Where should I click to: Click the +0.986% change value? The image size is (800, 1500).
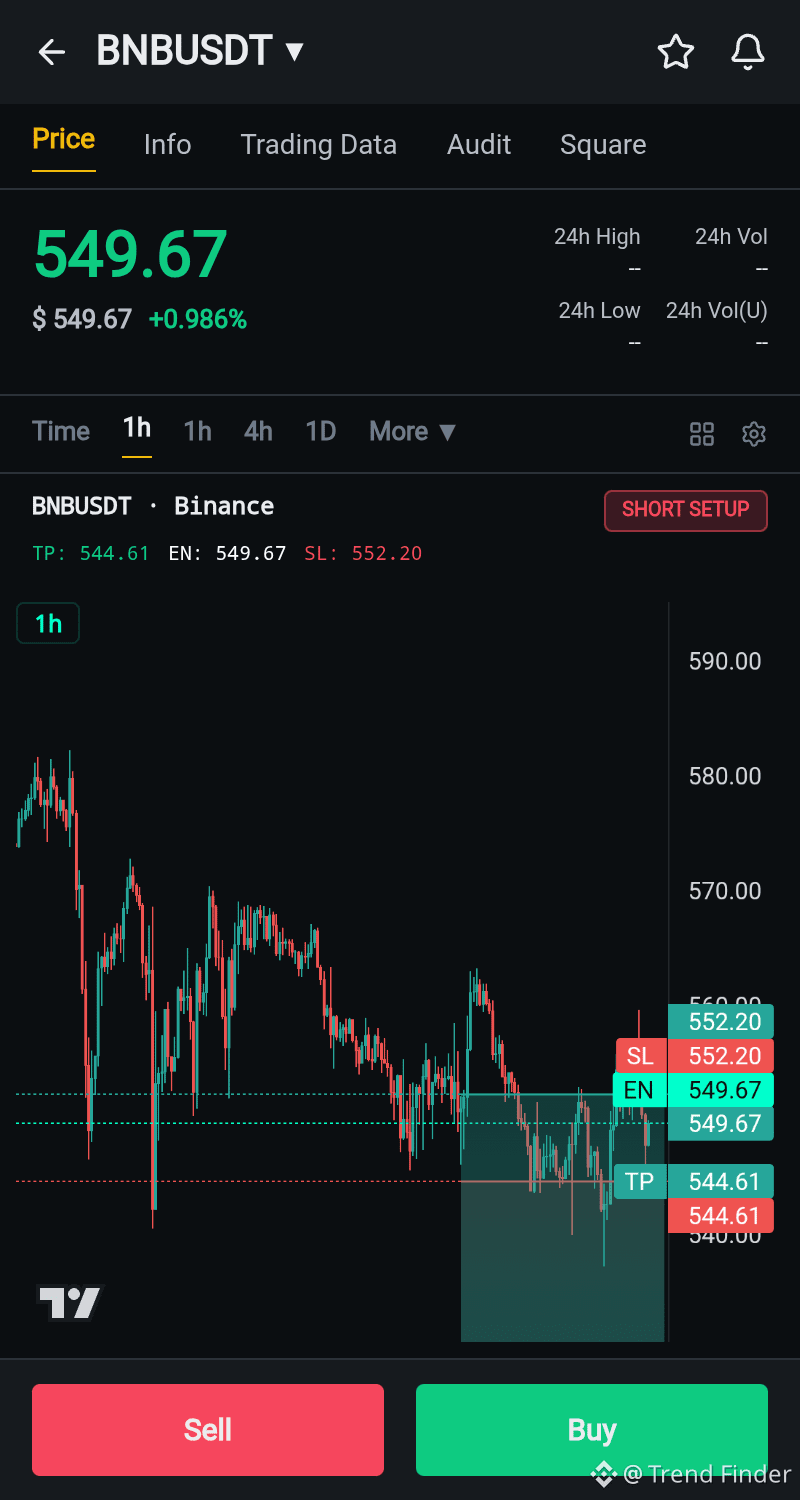[x=198, y=320]
